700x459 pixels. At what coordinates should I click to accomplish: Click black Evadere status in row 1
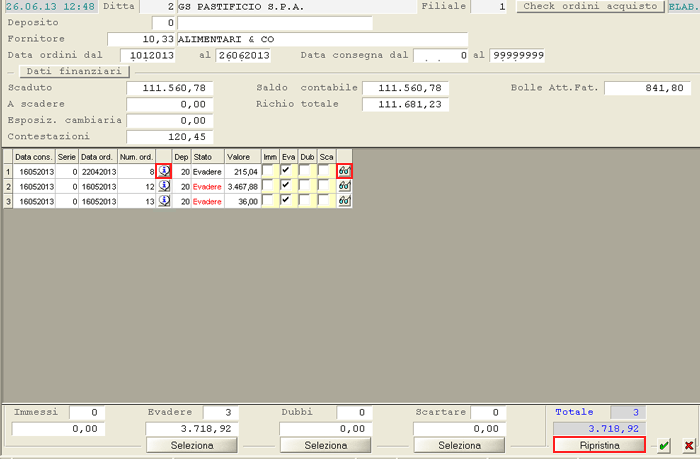(x=207, y=172)
